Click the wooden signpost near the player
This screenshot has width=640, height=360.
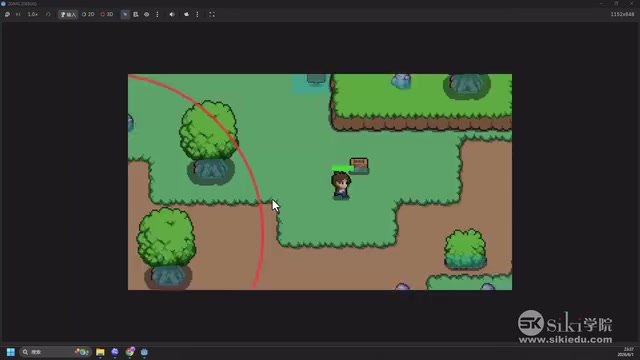pyautogui.click(x=359, y=166)
